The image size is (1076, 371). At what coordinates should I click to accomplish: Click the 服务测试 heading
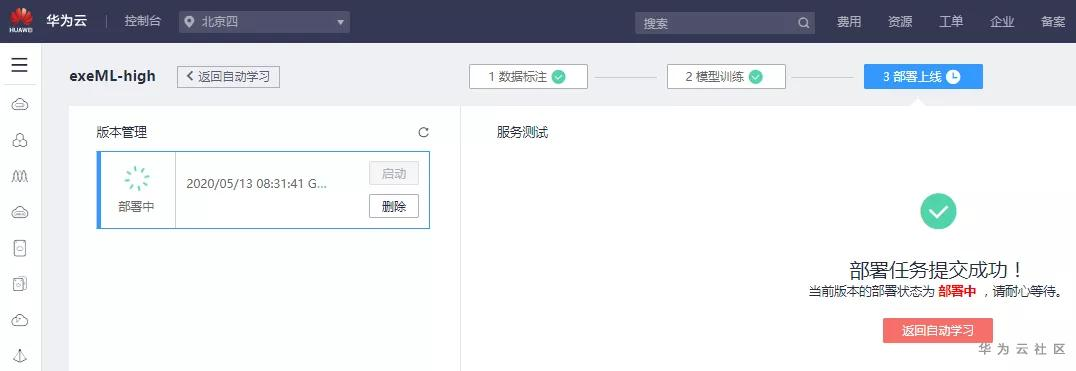click(522, 133)
